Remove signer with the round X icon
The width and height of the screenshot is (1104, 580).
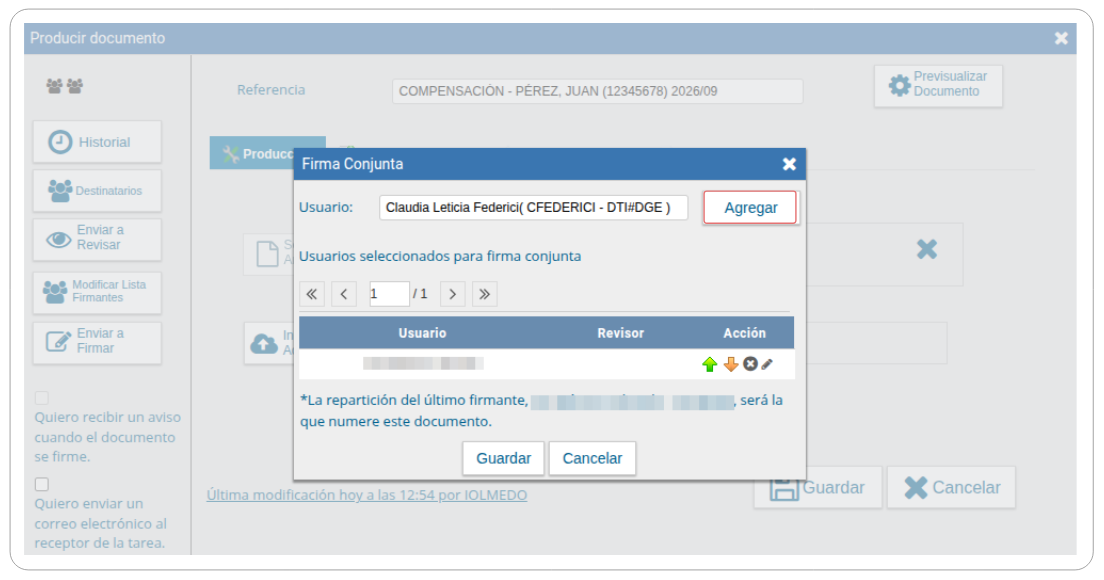click(x=751, y=364)
